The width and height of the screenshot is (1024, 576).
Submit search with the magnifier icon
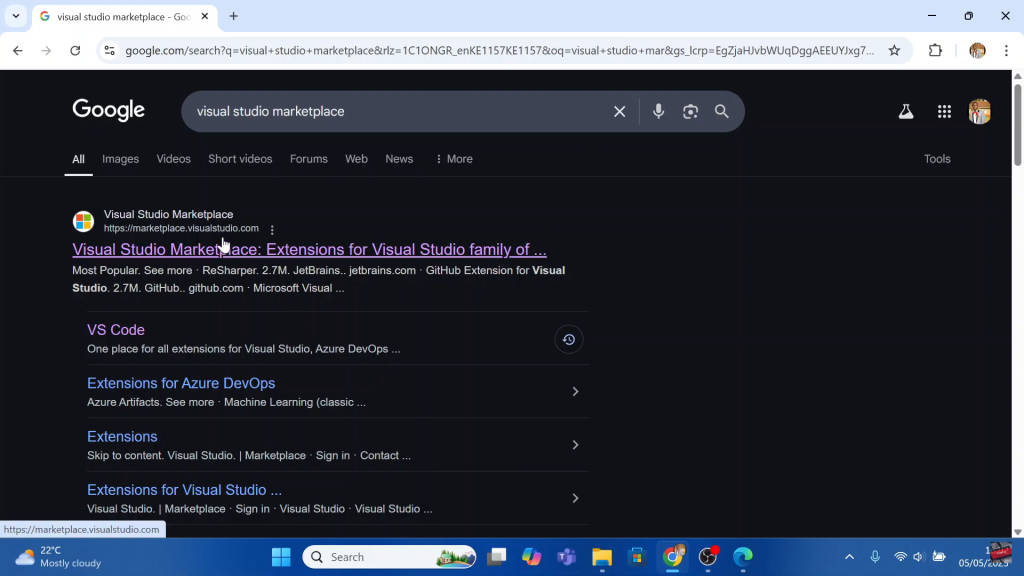[x=722, y=112]
